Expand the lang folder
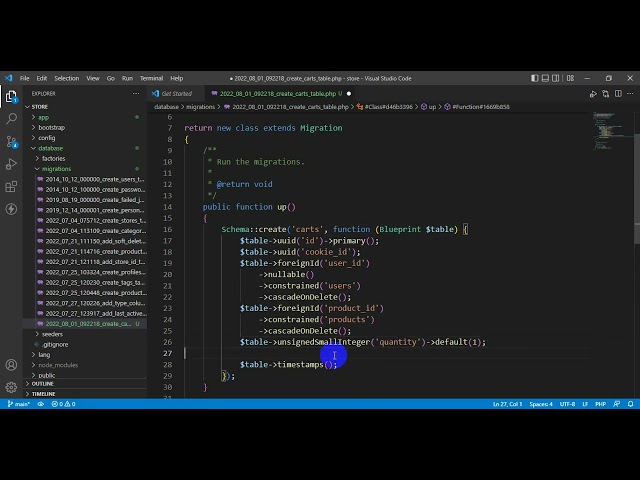This screenshot has height=480, width=640. coord(44,355)
